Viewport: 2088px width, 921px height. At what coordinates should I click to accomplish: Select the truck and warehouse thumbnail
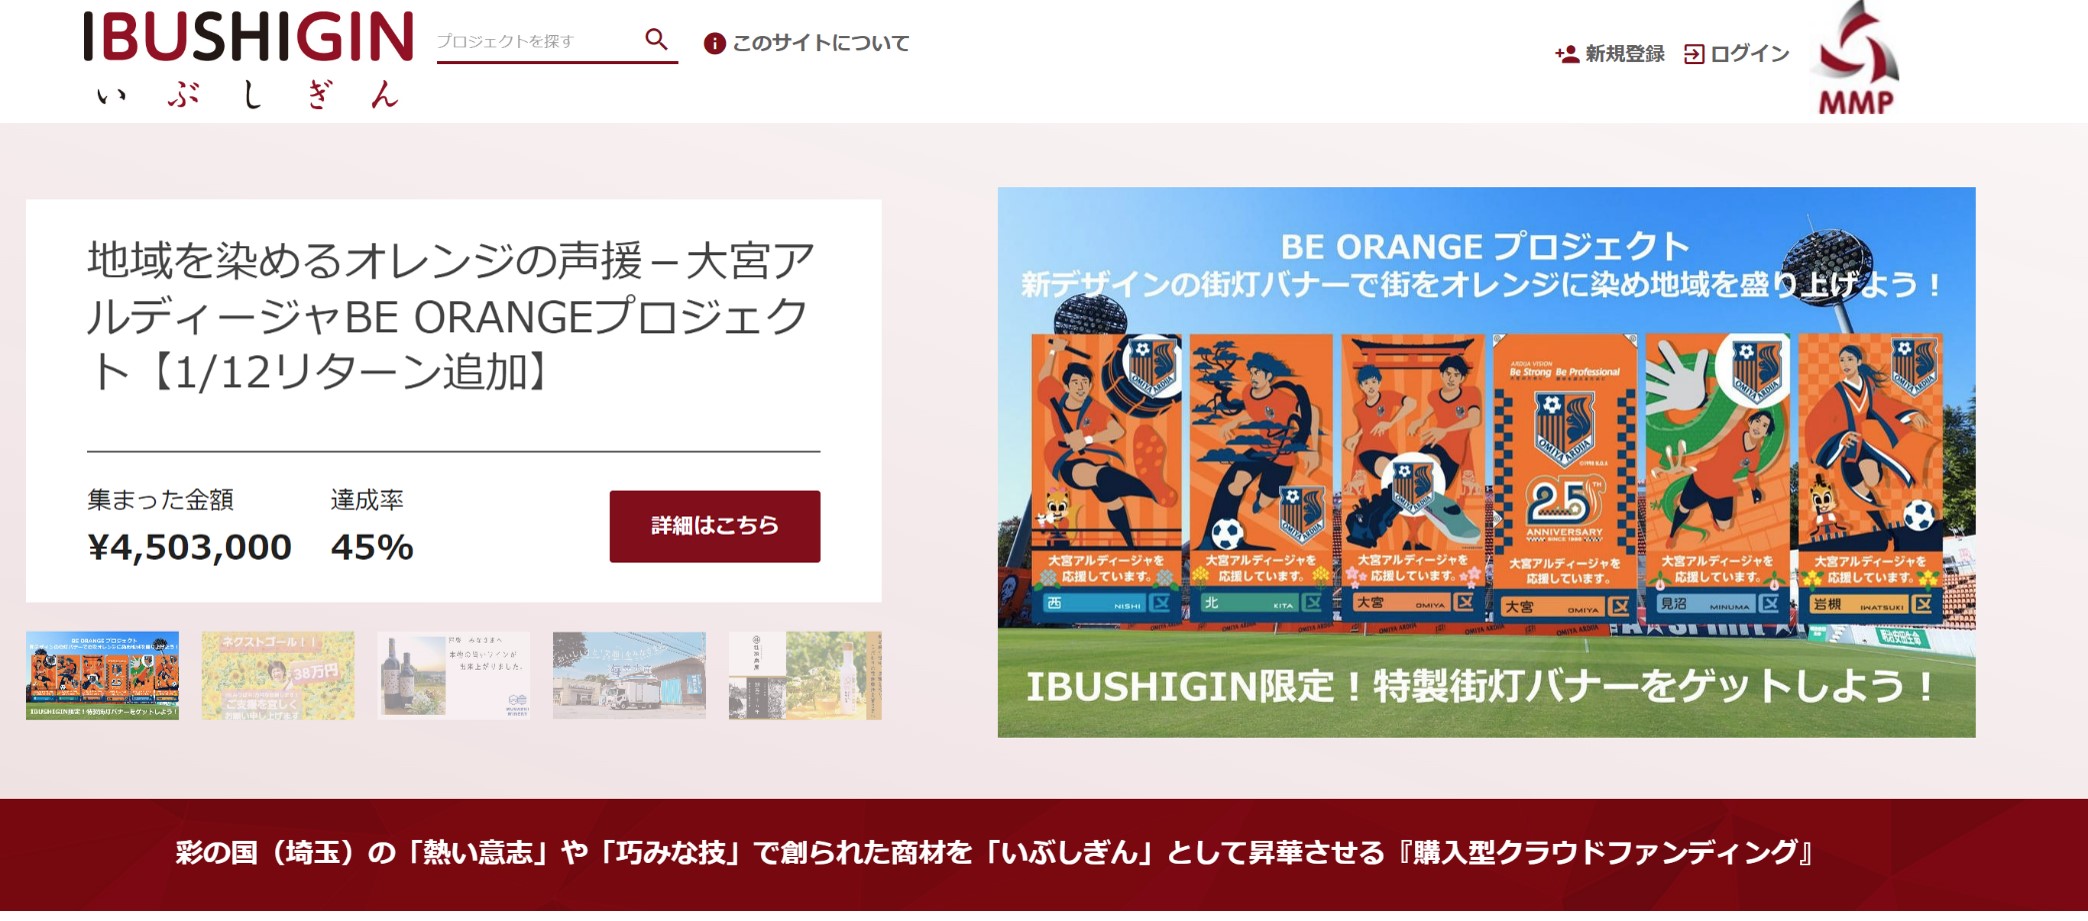click(x=629, y=675)
